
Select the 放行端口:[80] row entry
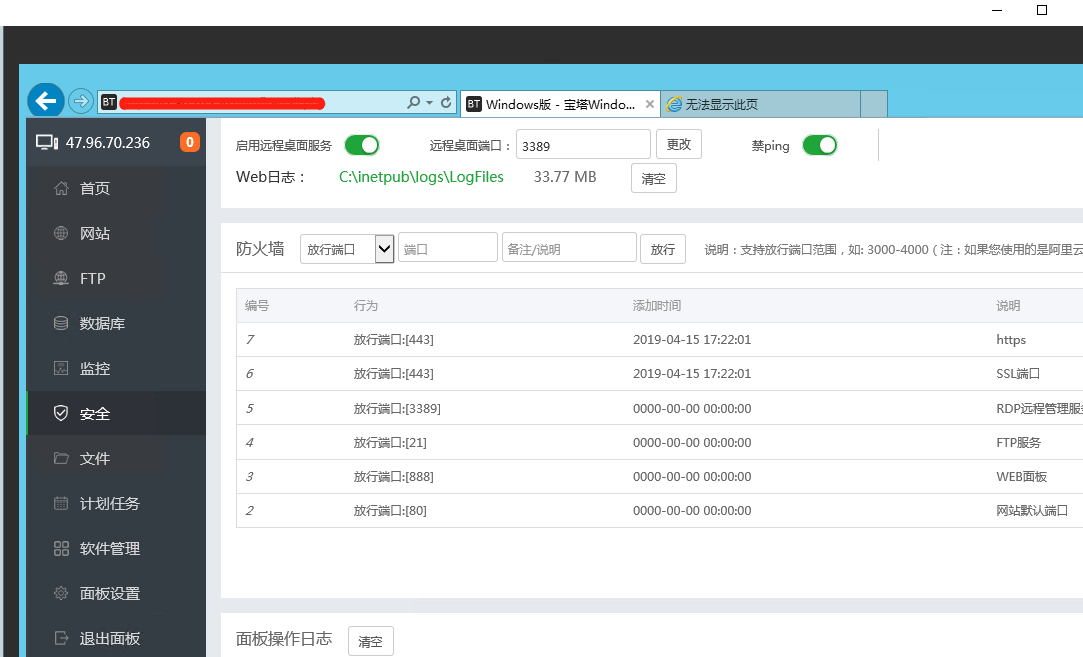tap(390, 511)
